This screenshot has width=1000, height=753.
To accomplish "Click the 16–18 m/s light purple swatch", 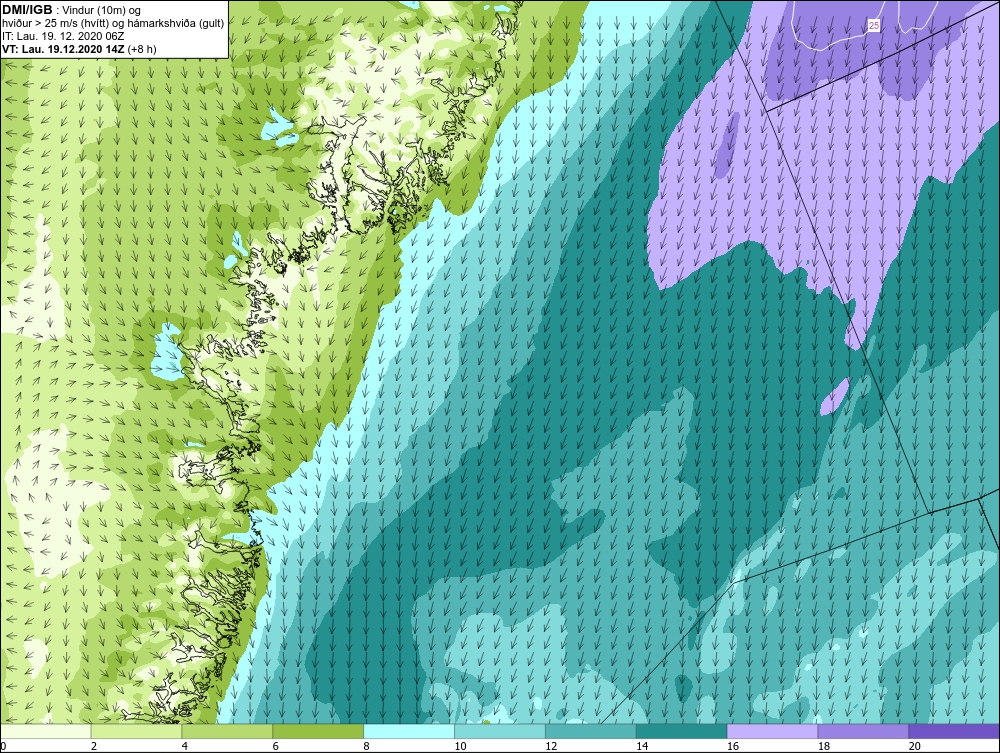I will (772, 731).
